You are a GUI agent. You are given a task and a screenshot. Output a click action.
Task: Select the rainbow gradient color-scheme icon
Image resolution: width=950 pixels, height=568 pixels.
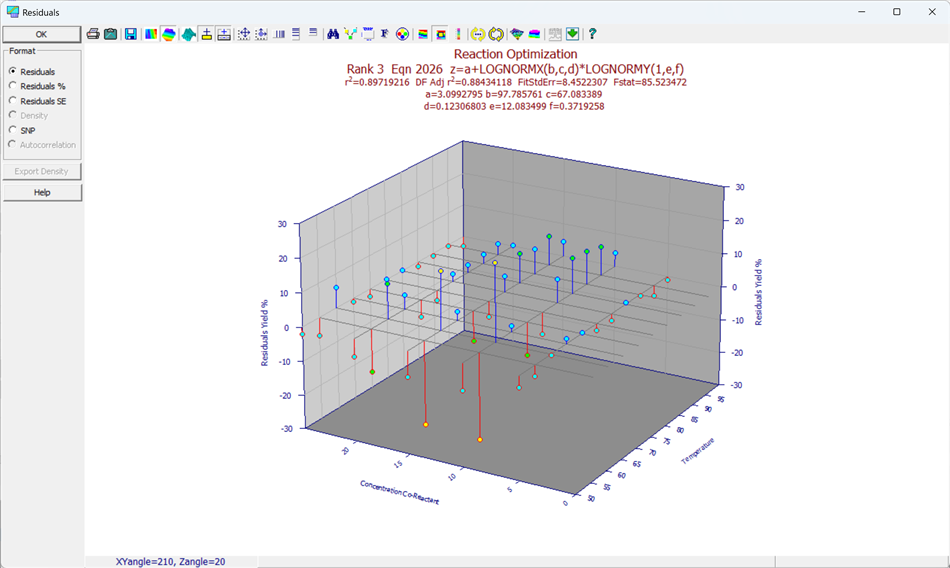tap(151, 34)
